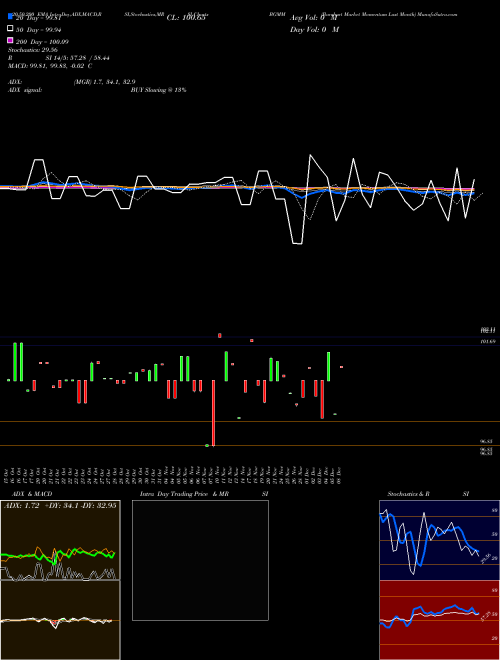Image resolution: width=500 pixels, height=660 pixels.
Task: Click the 'SI 14/3: 57.28 / 58.44' reading
Action: pos(77,58)
